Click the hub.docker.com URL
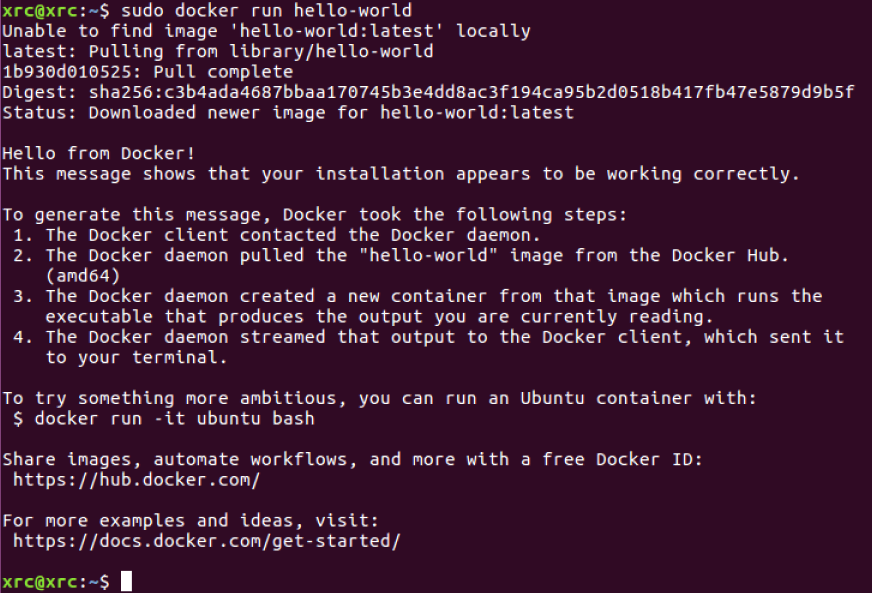The image size is (872, 593). click(x=136, y=480)
